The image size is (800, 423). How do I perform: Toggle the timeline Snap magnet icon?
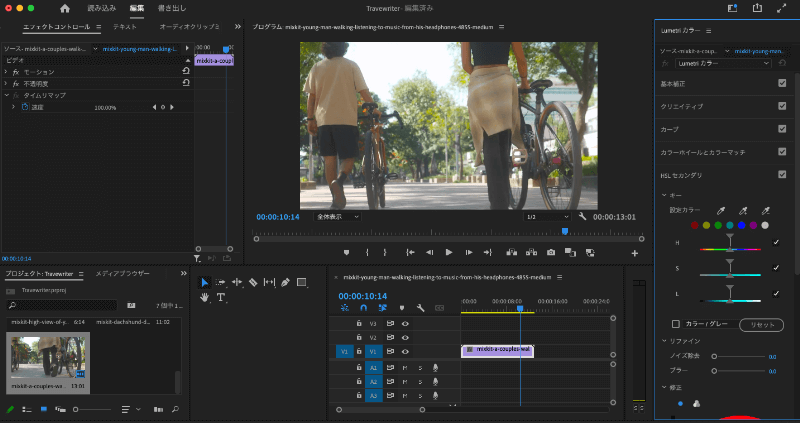point(362,308)
